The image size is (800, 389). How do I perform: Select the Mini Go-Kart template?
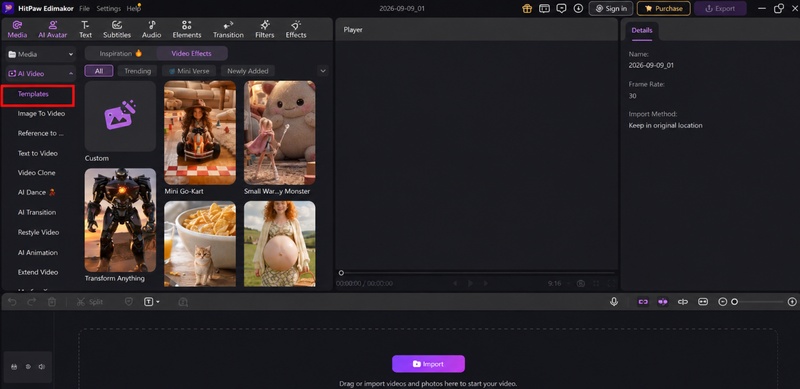[200, 133]
